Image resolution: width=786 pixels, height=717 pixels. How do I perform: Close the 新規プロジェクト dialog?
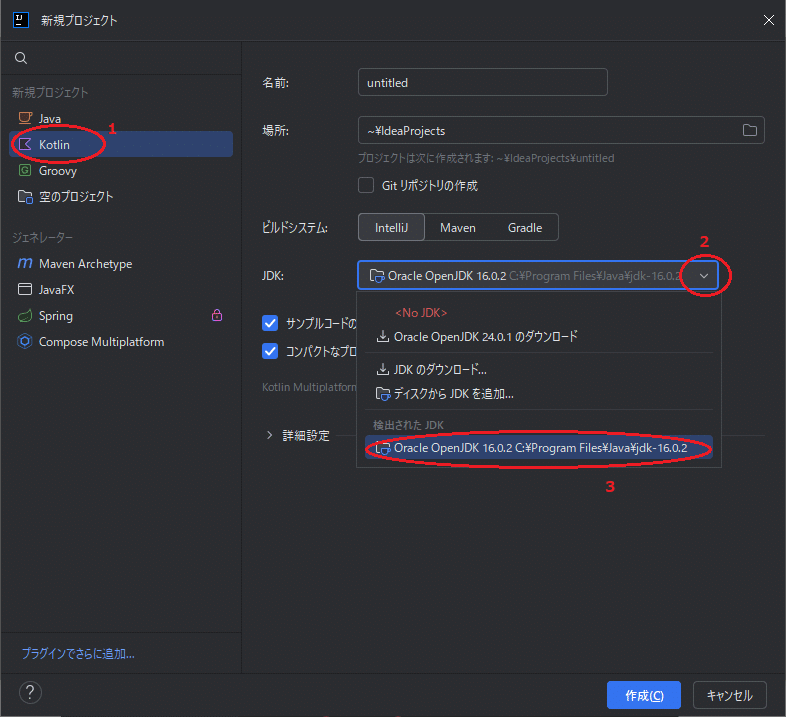pyautogui.click(x=768, y=20)
